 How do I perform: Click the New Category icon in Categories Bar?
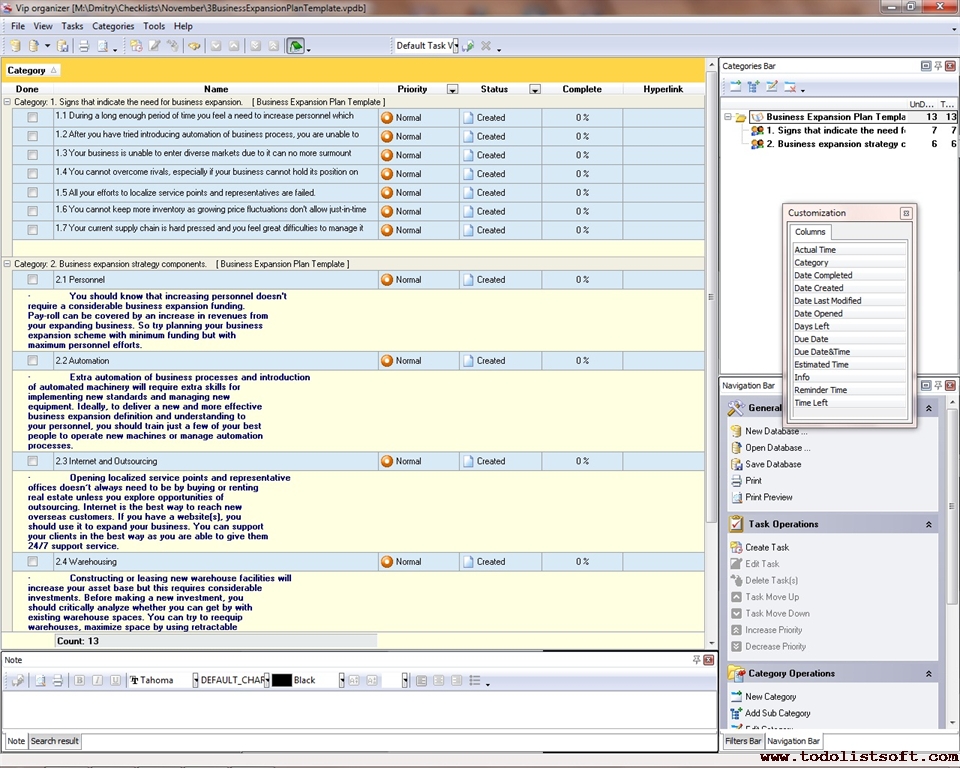pos(735,88)
